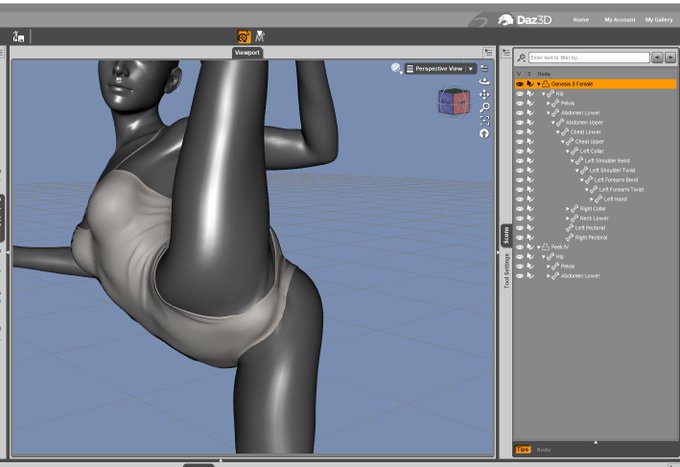
Task: Select the Chest Lower row
Action: coord(595,132)
